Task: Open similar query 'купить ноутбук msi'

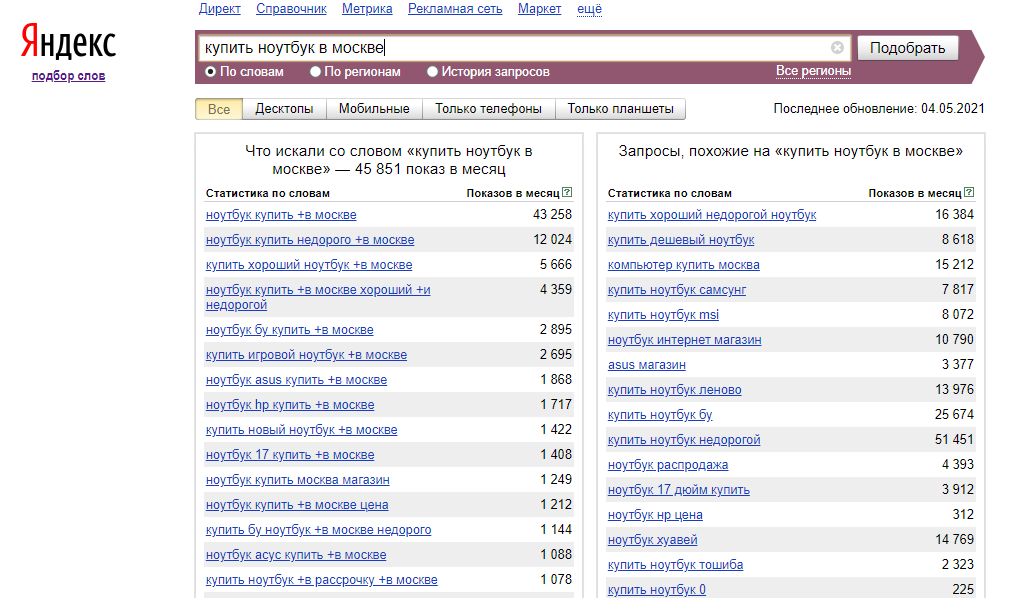Action: click(663, 316)
